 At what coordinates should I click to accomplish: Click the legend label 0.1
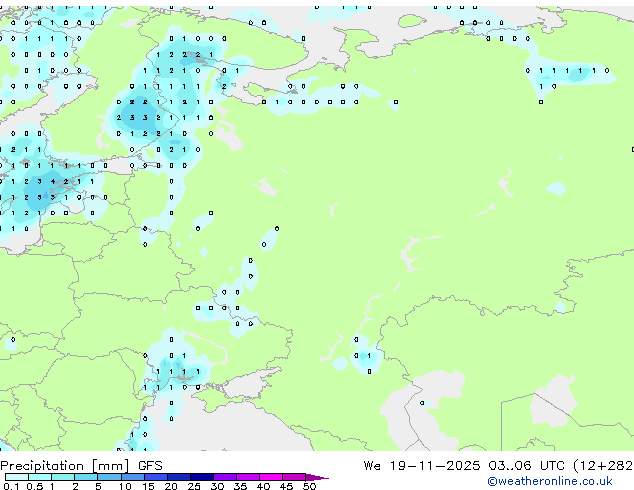tap(11, 486)
